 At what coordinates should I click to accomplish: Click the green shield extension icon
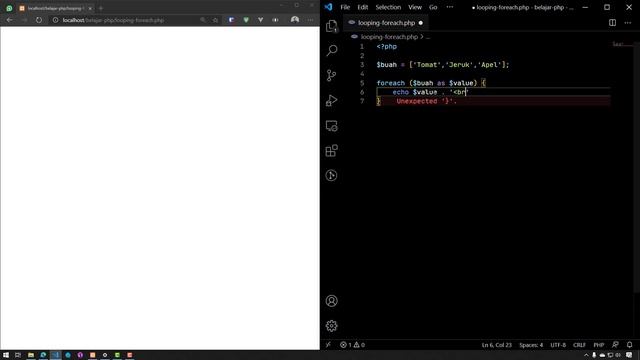[x=246, y=20]
